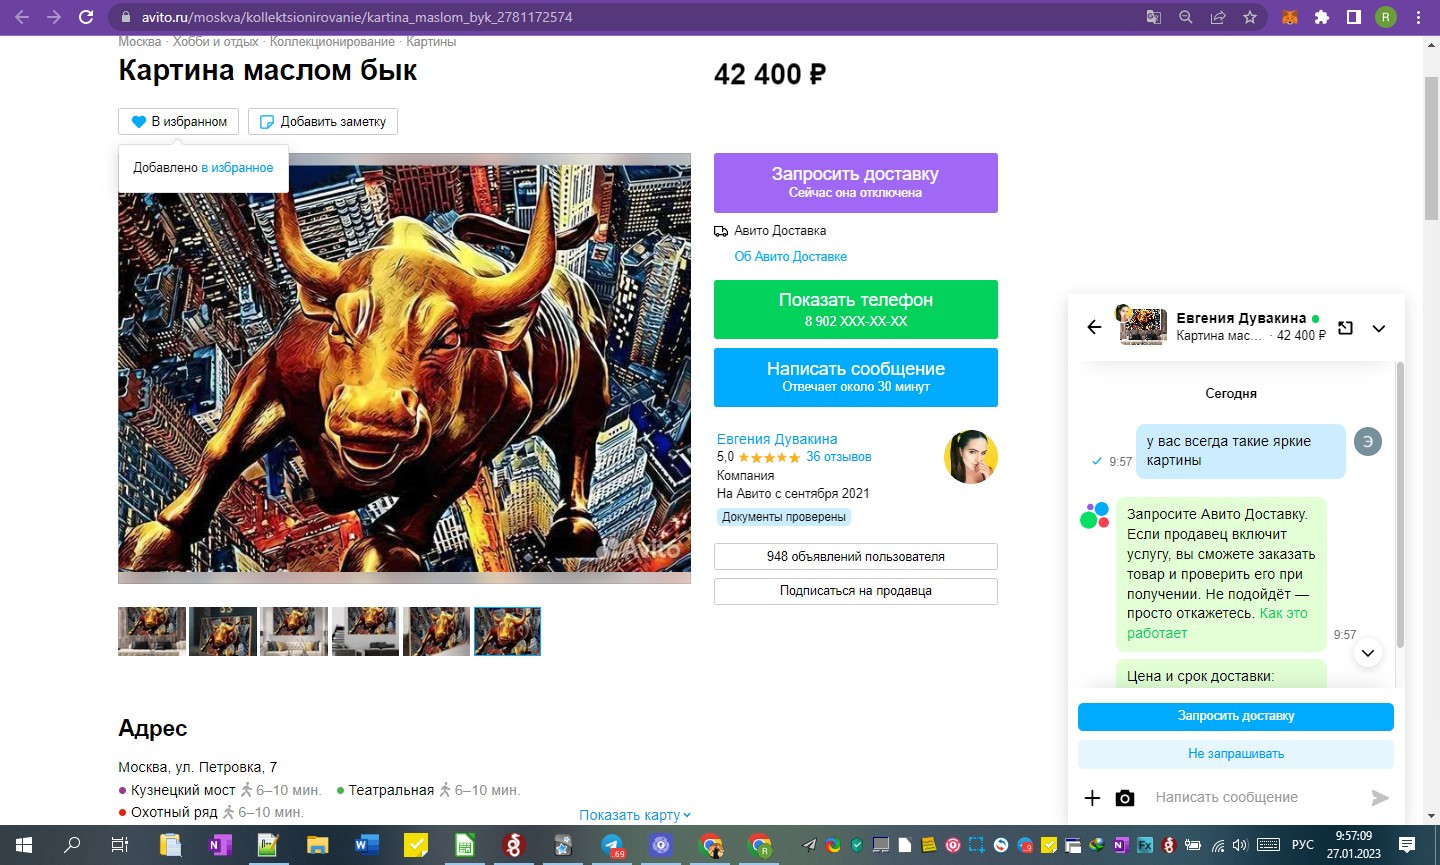Viewport: 1440px width, 865px height.
Task: Reload the Avito page
Action: point(86,17)
